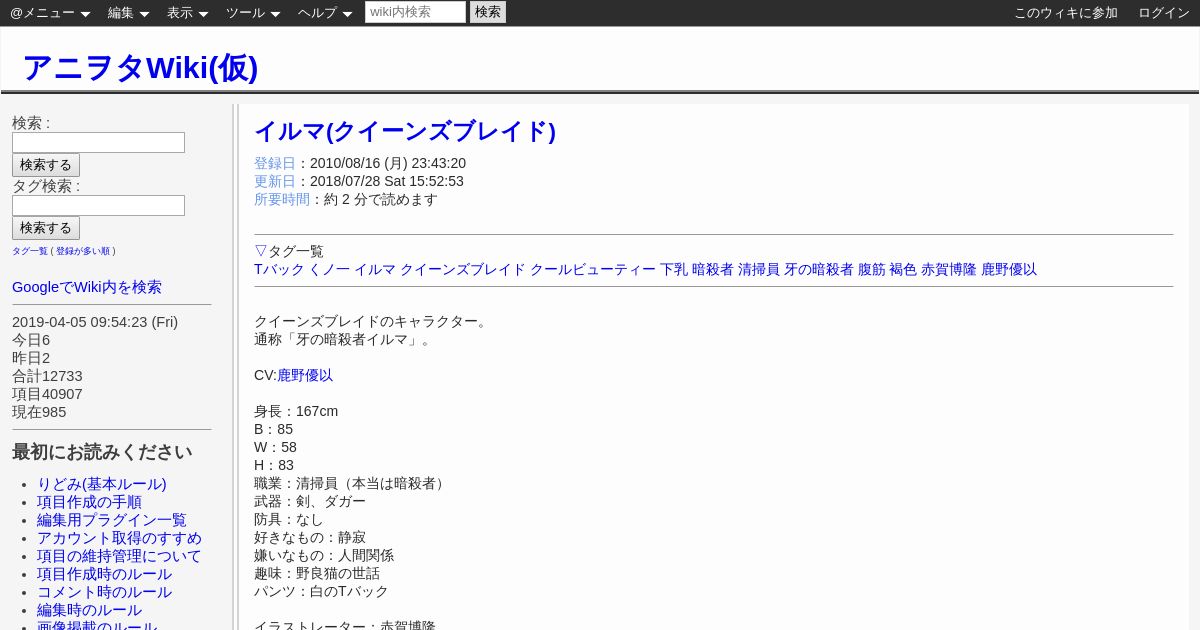Open the 表示 dropdown menu
Image resolution: width=1200 pixels, height=630 pixels.
(187, 13)
